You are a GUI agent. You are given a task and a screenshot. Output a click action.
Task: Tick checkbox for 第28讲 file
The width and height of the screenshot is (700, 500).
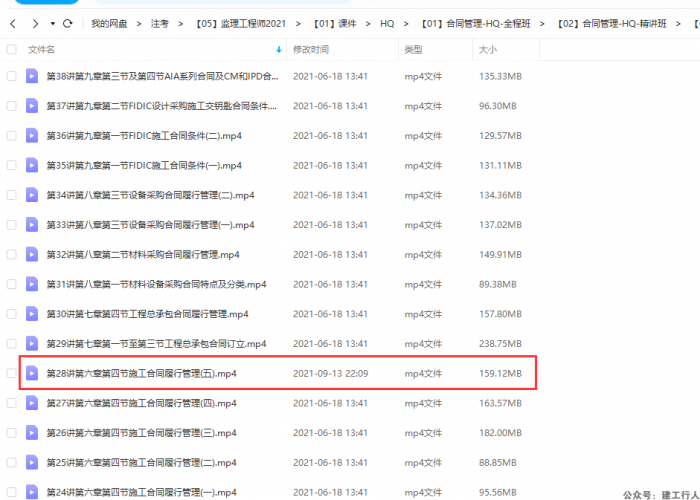pyautogui.click(x=12, y=373)
